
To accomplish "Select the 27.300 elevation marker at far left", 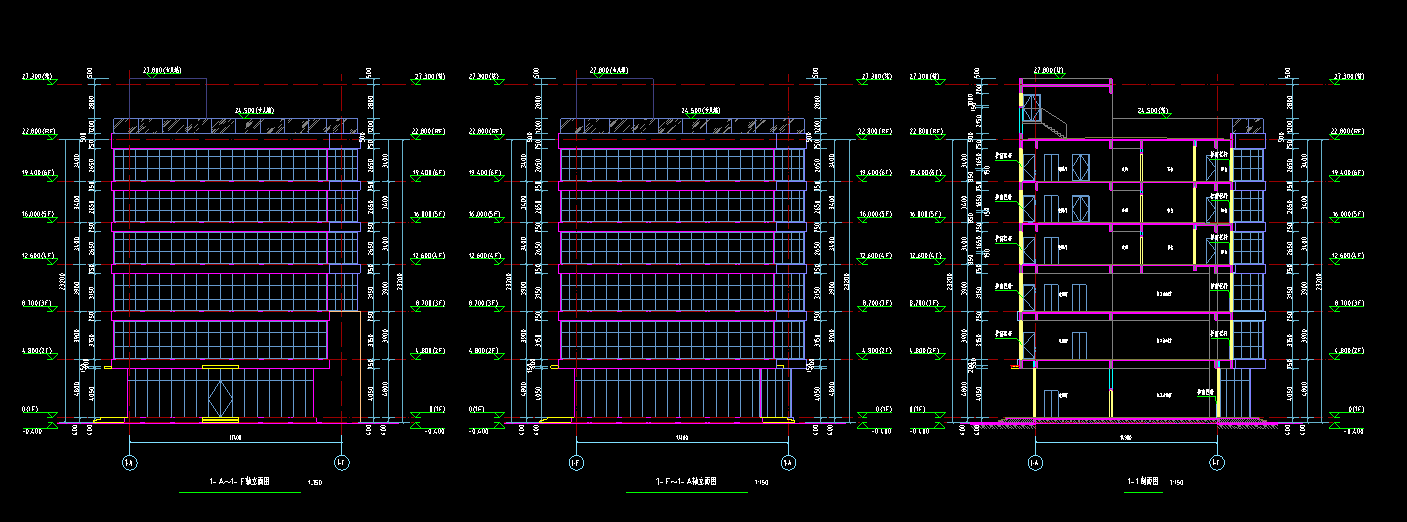I will click(37, 76).
